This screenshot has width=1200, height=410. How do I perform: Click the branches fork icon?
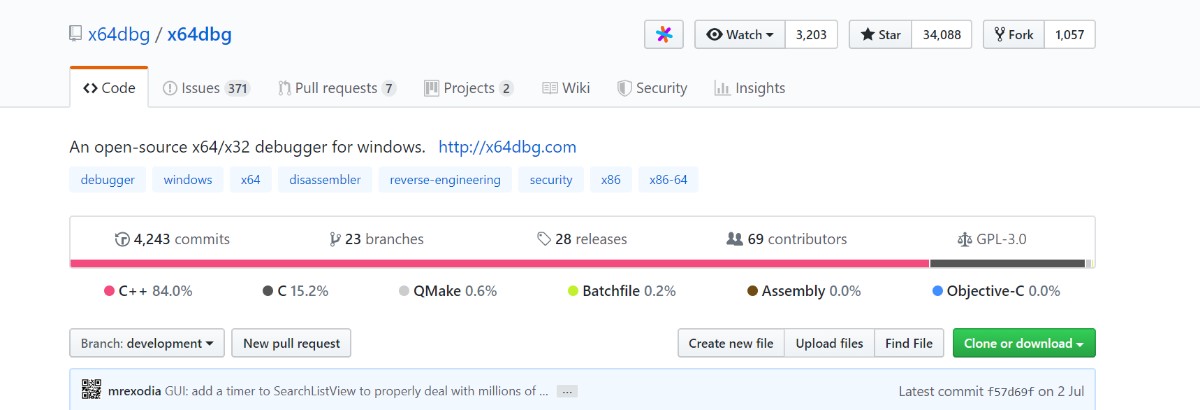(335, 239)
